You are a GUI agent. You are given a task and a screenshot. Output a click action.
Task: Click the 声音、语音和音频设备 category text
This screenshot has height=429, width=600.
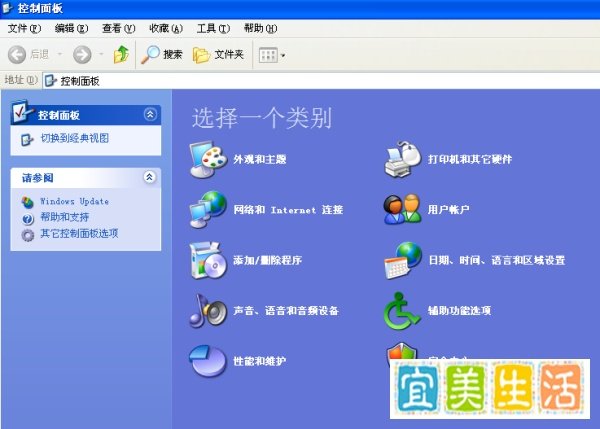pyautogui.click(x=286, y=310)
